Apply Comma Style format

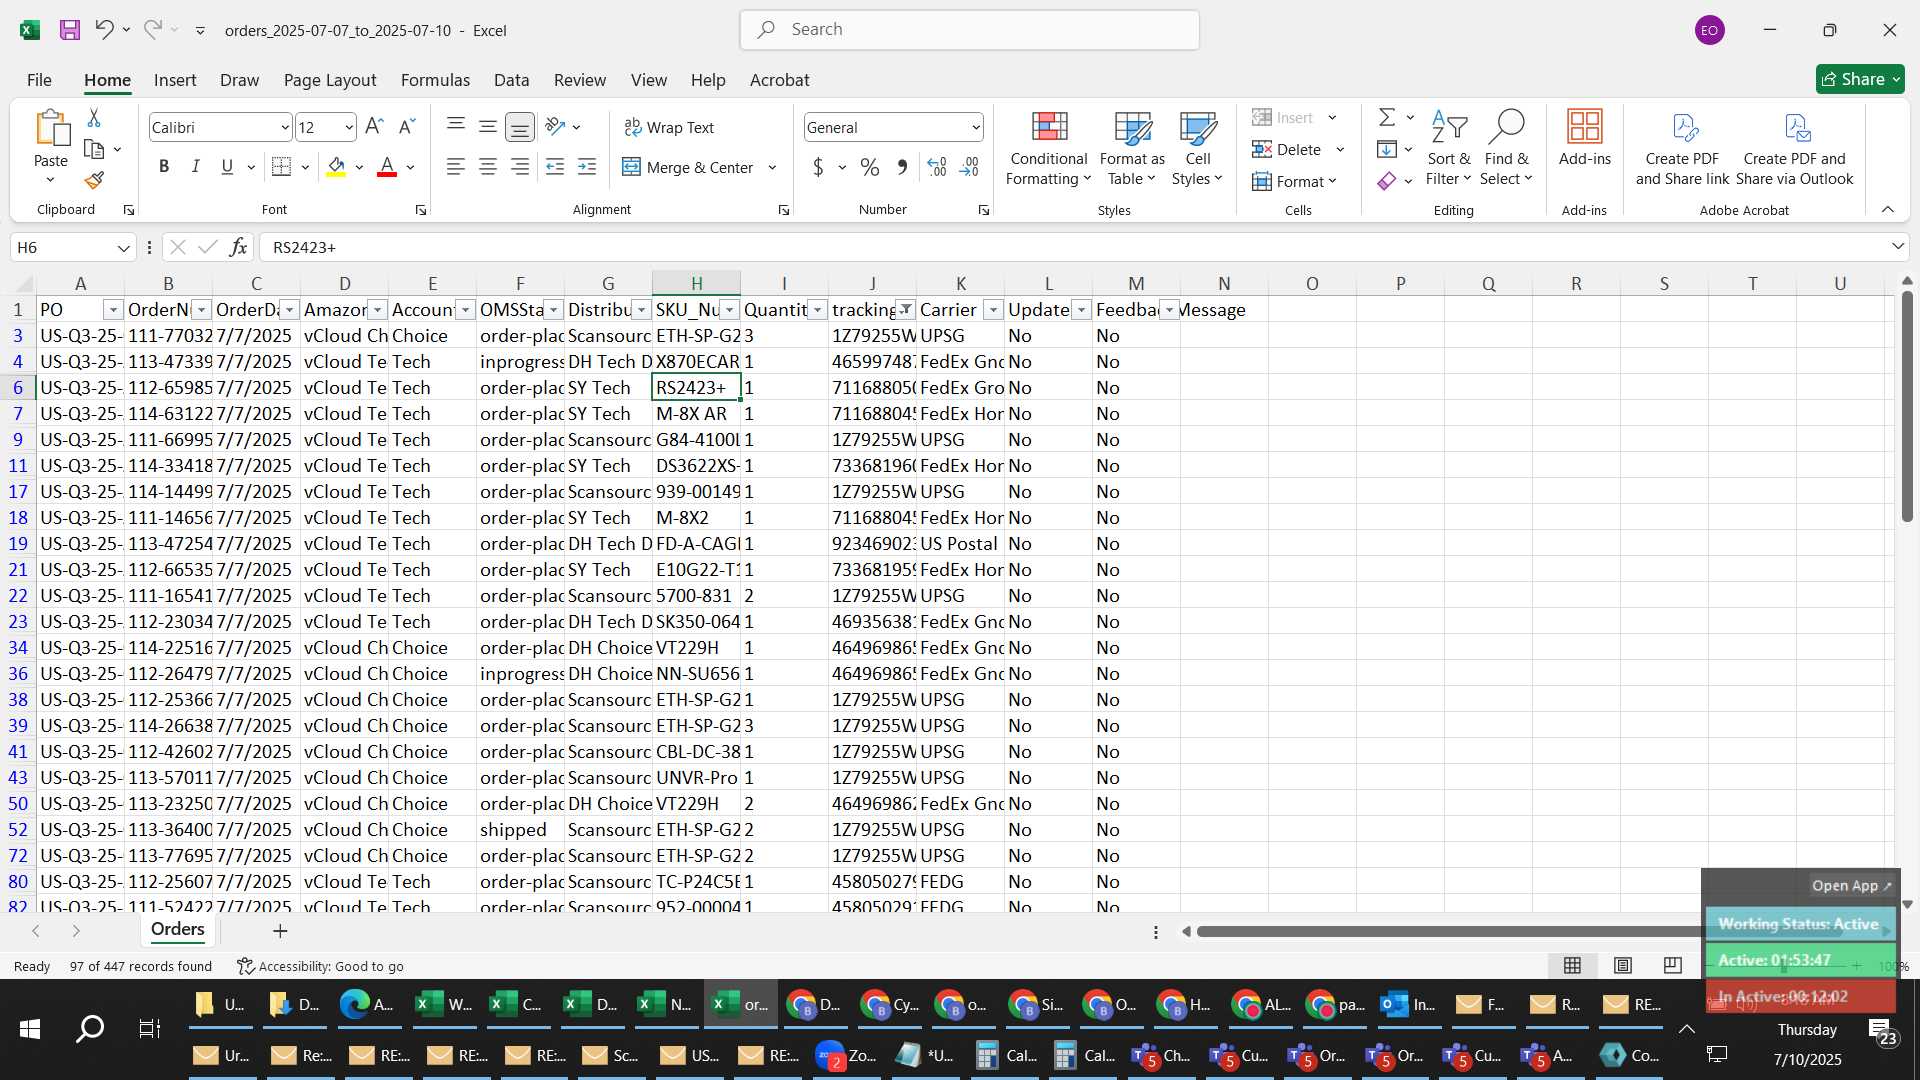point(902,167)
